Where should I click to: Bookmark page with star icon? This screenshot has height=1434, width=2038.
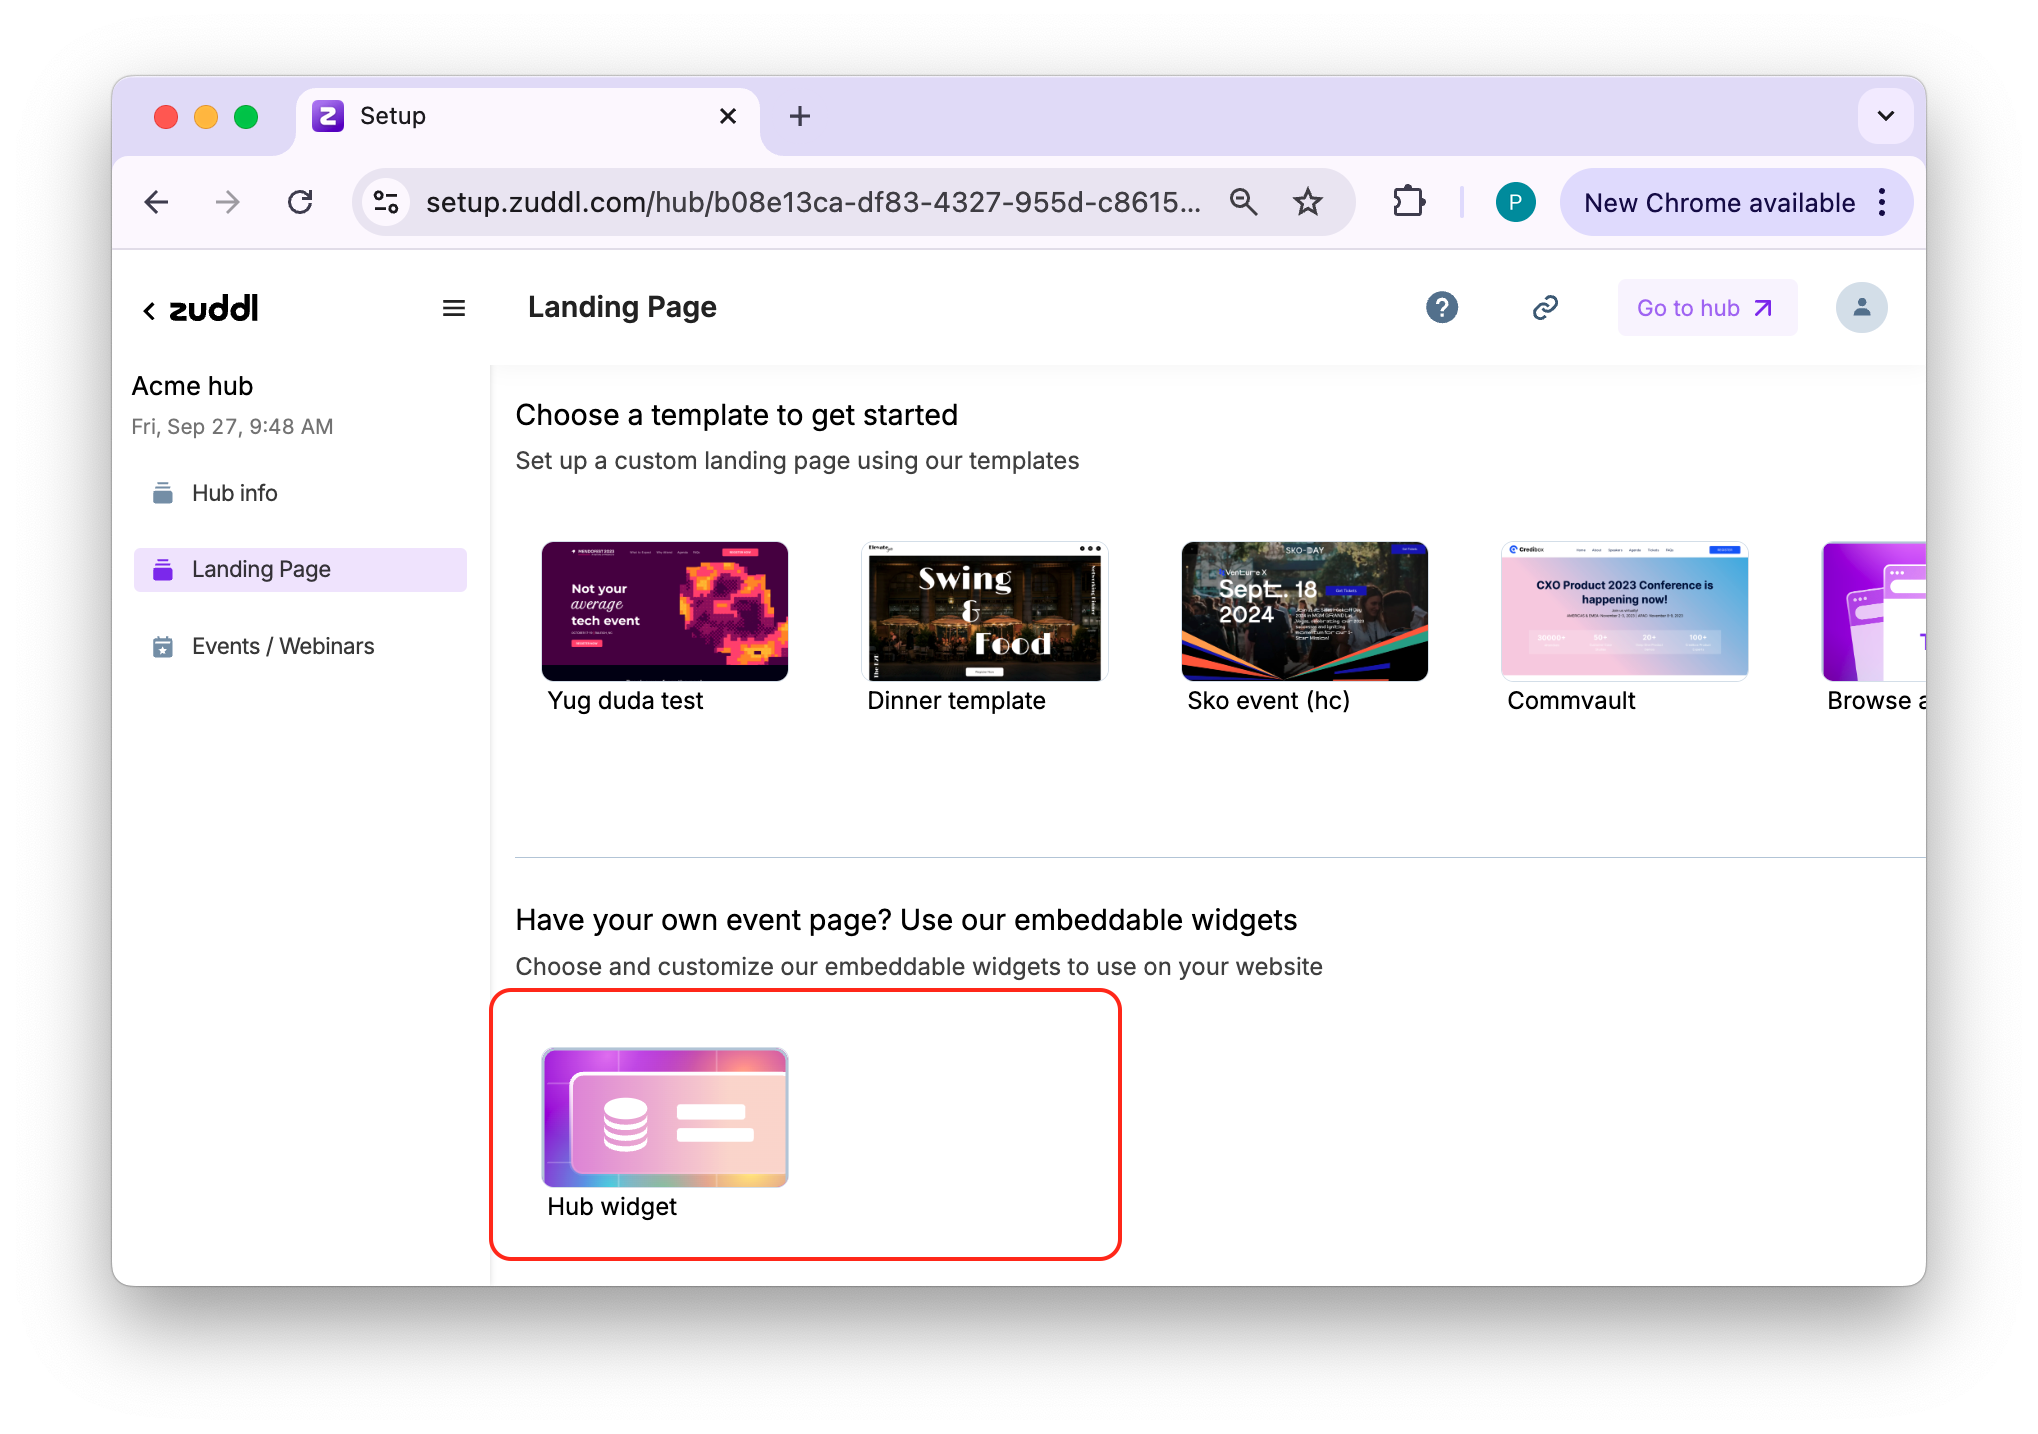point(1307,202)
